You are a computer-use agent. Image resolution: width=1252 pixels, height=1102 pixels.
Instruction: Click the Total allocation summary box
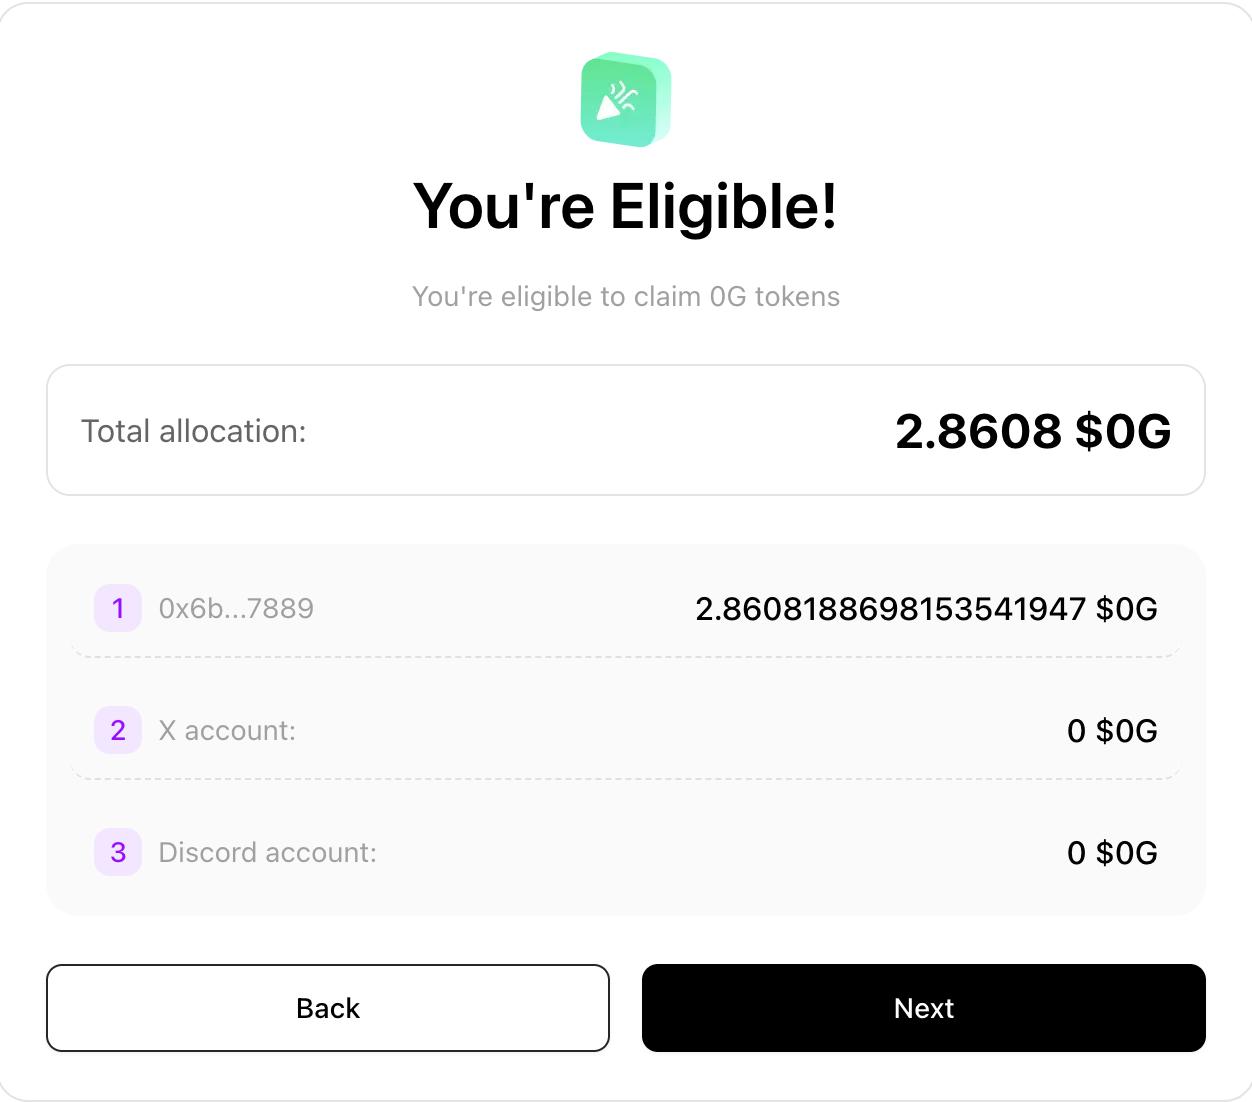(626, 430)
